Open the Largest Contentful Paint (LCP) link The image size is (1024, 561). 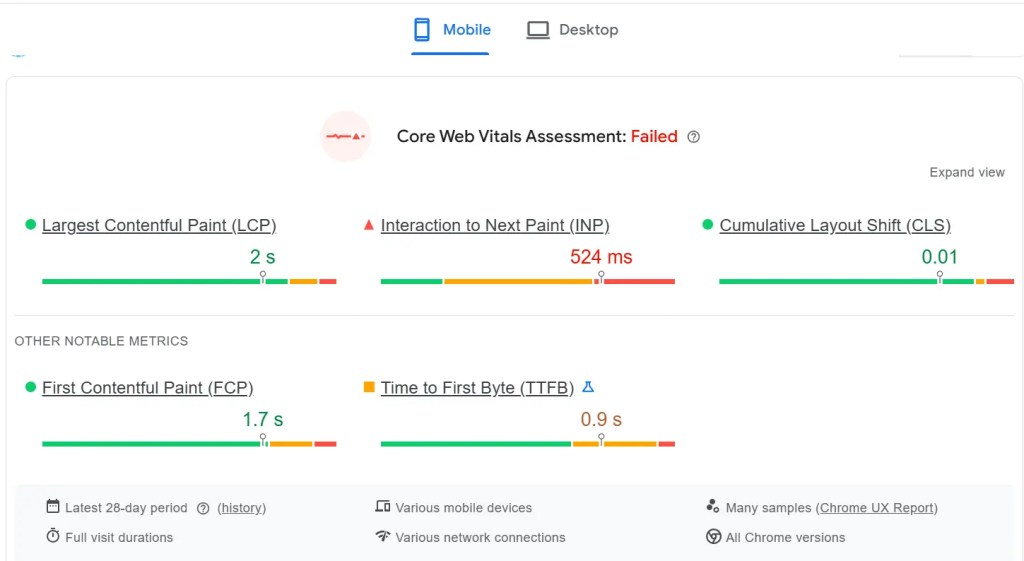[159, 225]
